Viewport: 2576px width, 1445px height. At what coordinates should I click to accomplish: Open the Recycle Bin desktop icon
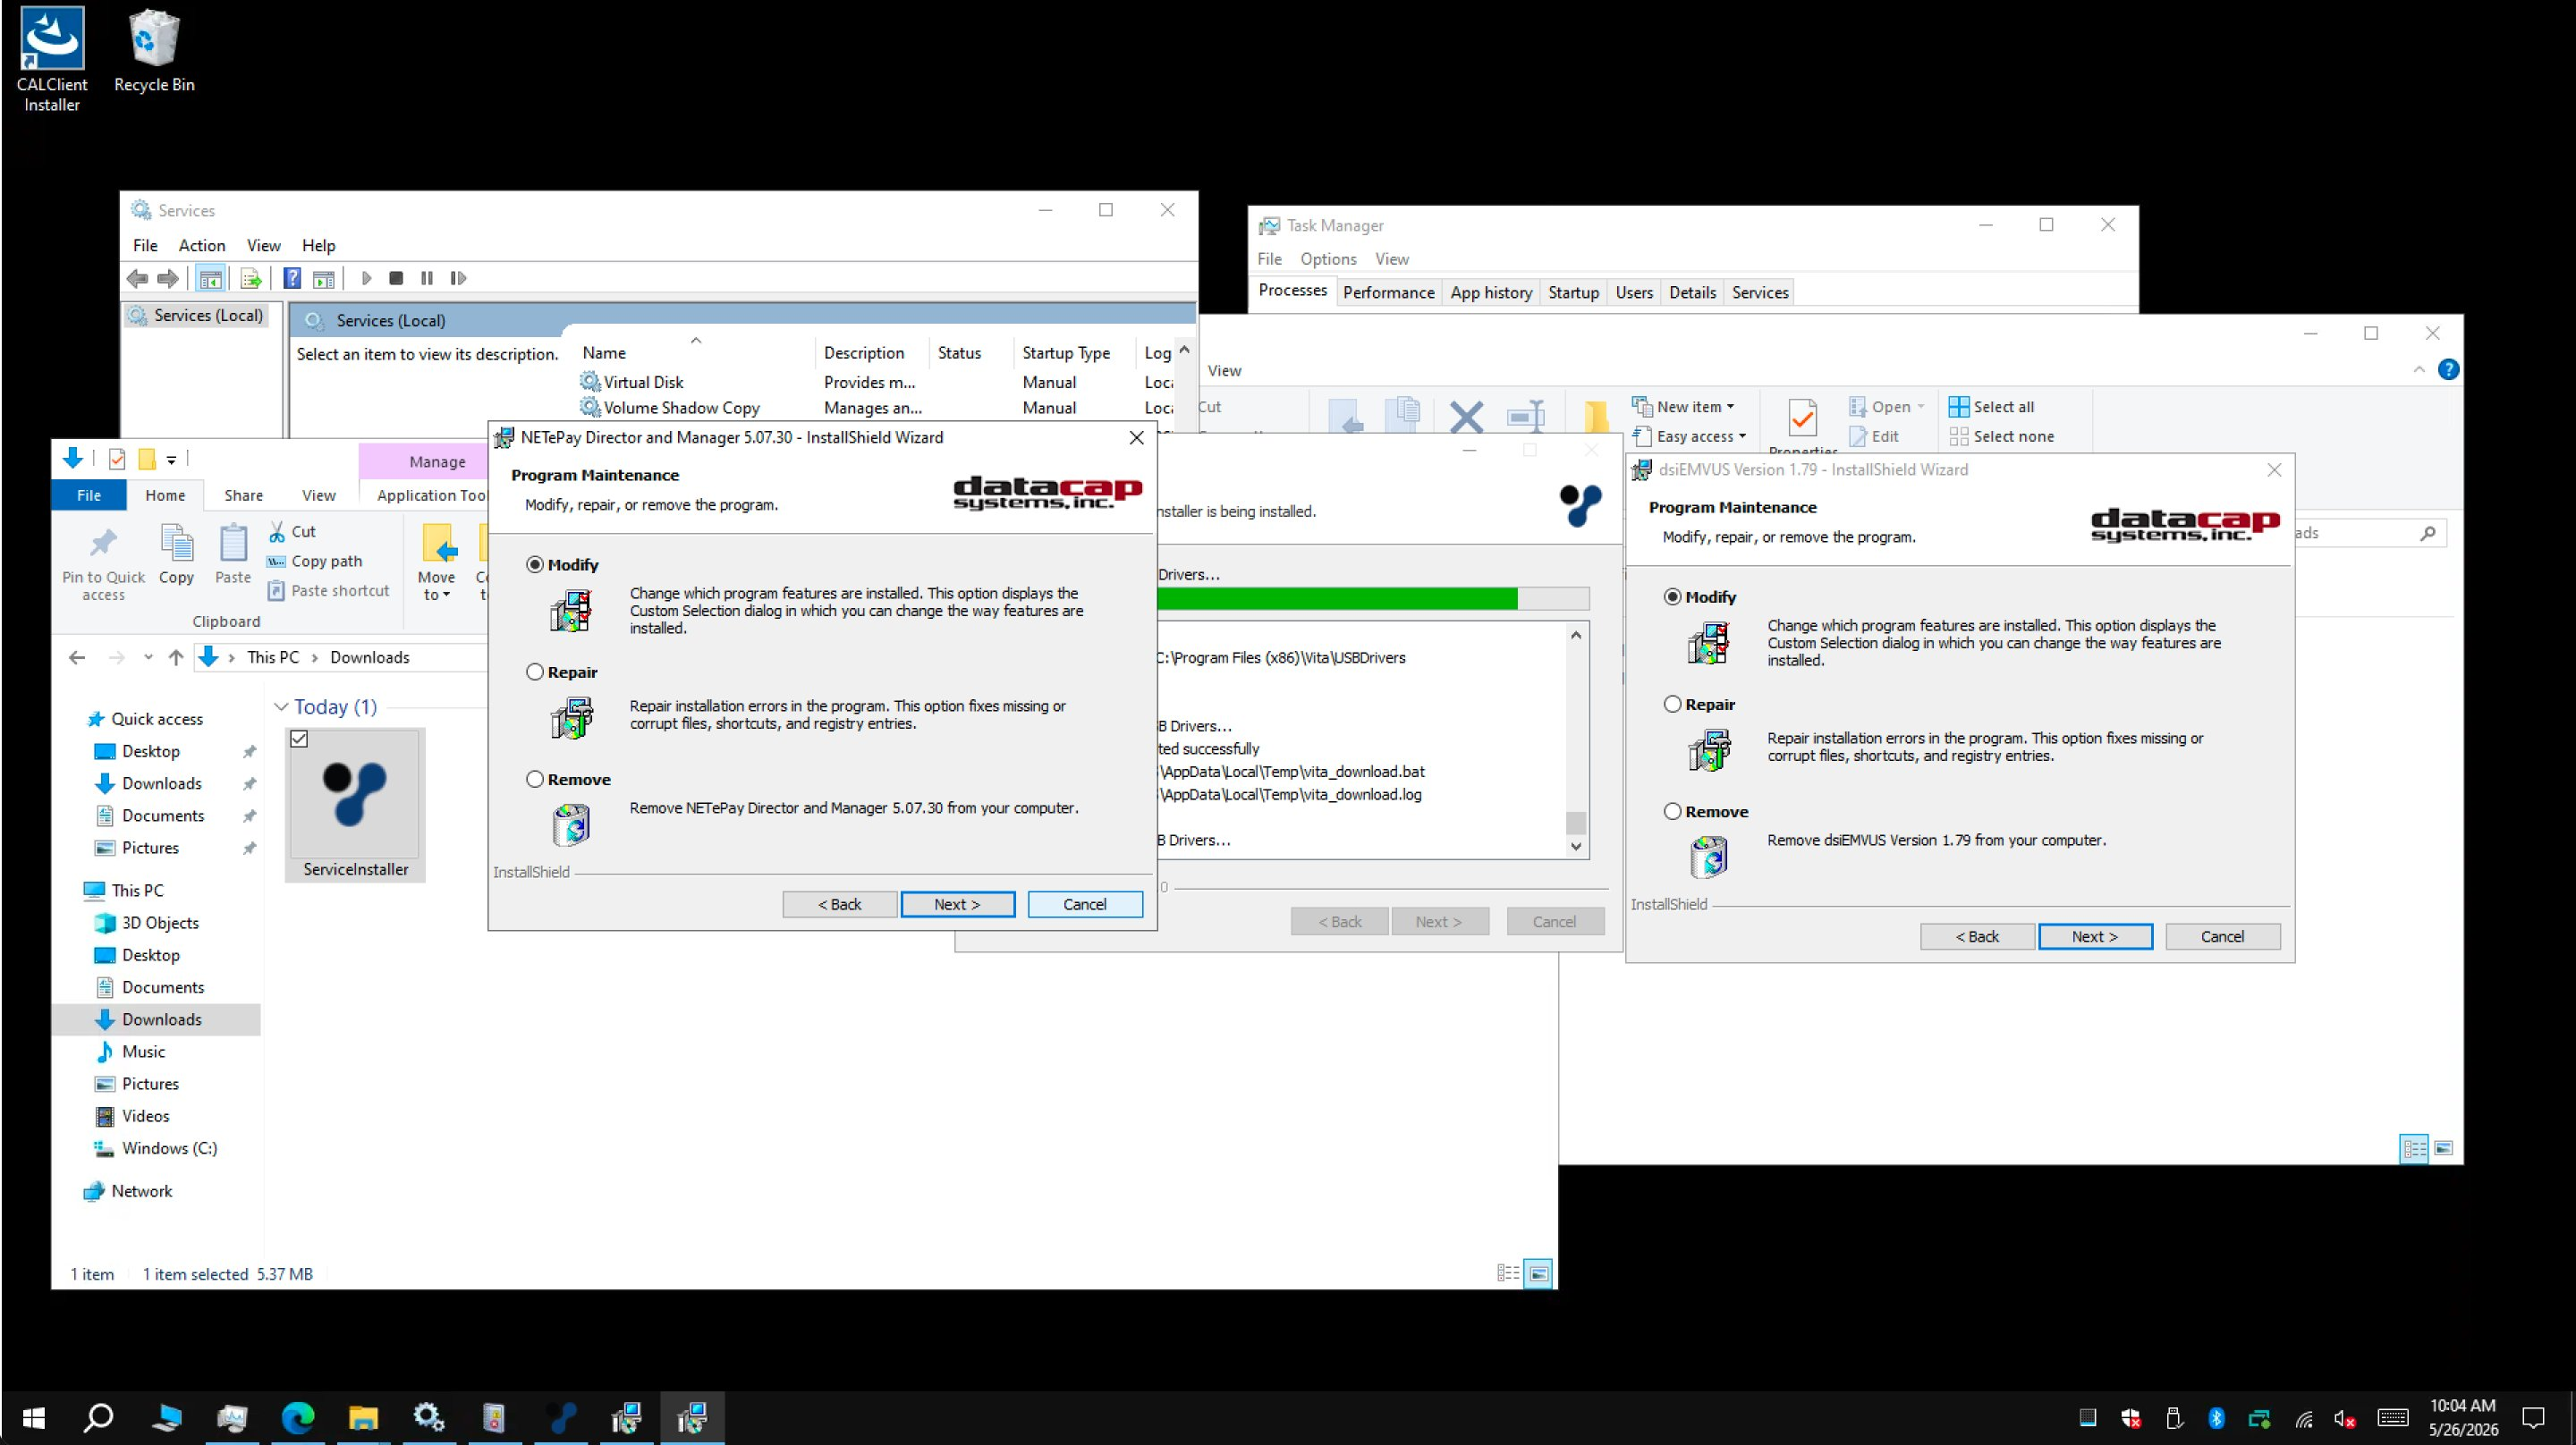[154, 52]
